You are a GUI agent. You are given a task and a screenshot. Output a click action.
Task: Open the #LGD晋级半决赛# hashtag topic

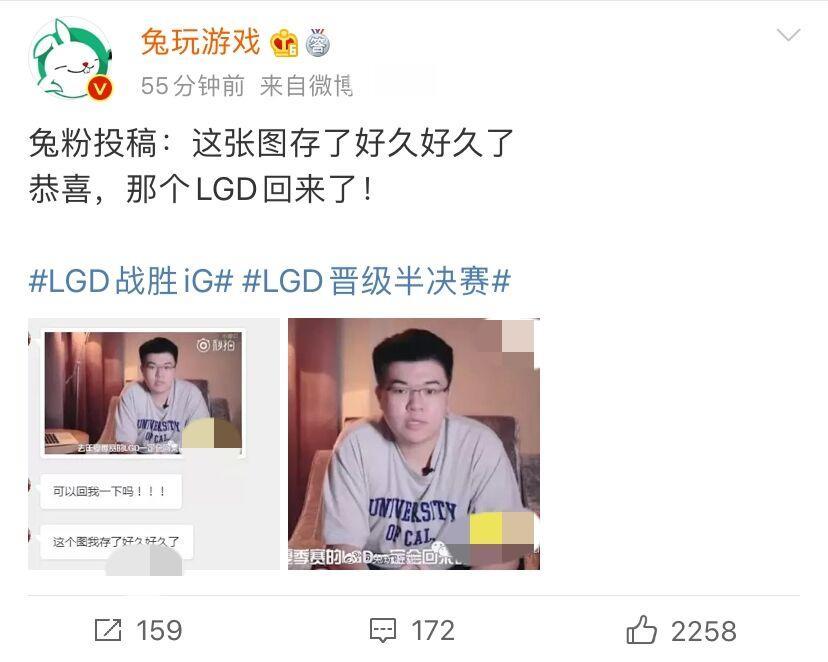(377, 280)
